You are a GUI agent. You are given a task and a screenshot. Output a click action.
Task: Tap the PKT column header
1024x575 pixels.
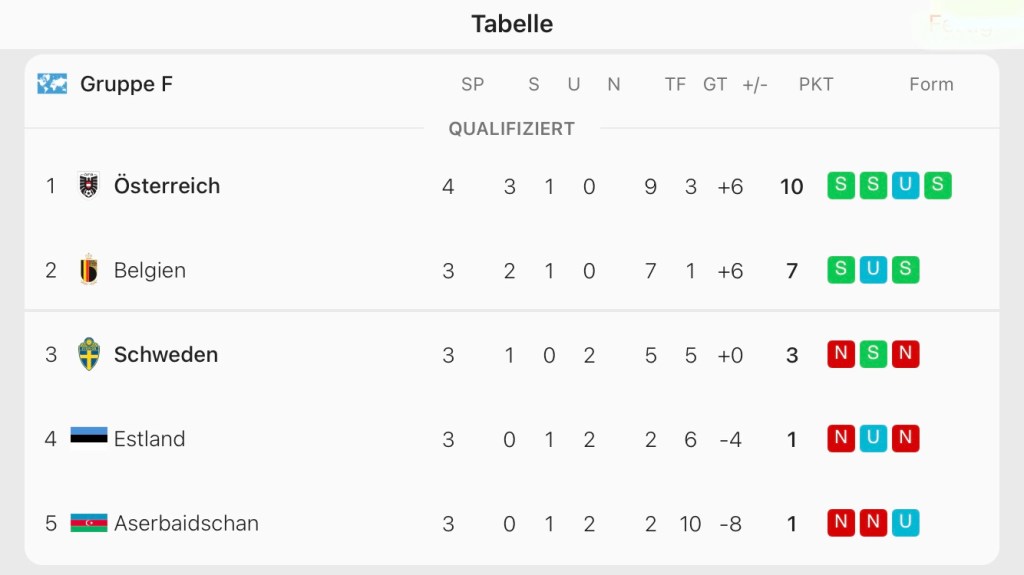[x=816, y=84]
